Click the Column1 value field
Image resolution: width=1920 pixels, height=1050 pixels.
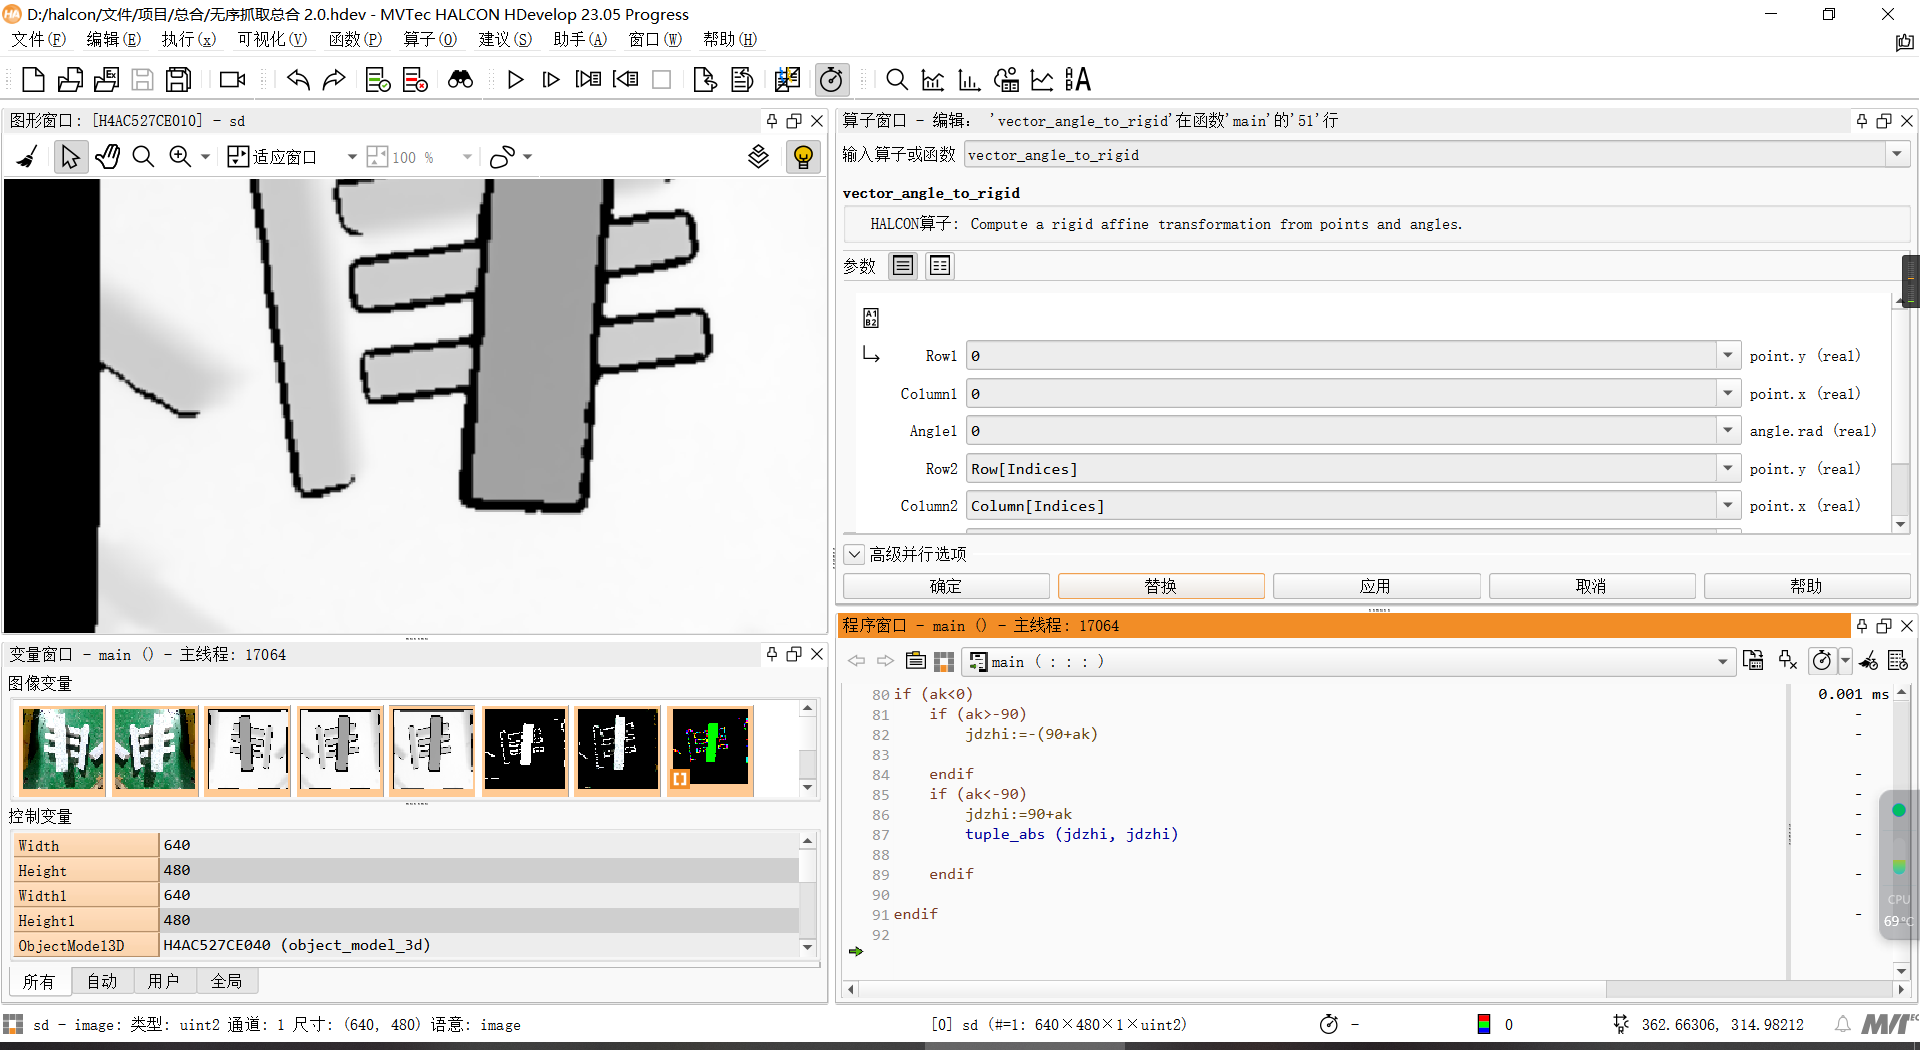coord(1341,394)
